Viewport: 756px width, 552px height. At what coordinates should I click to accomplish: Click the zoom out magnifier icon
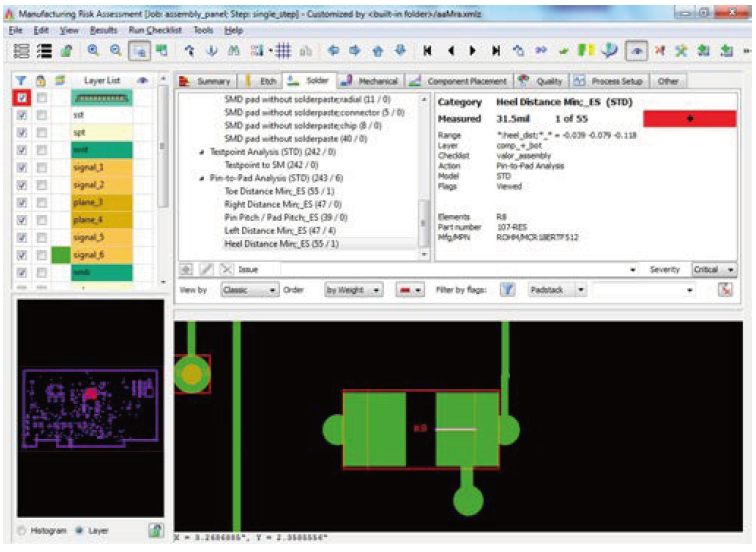click(x=115, y=50)
